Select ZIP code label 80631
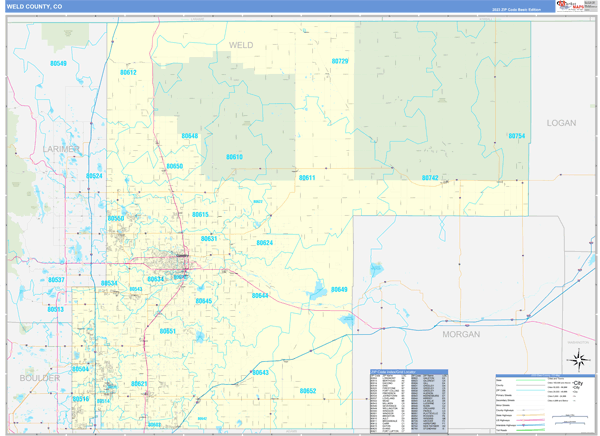The width and height of the screenshot is (600, 436). [209, 239]
